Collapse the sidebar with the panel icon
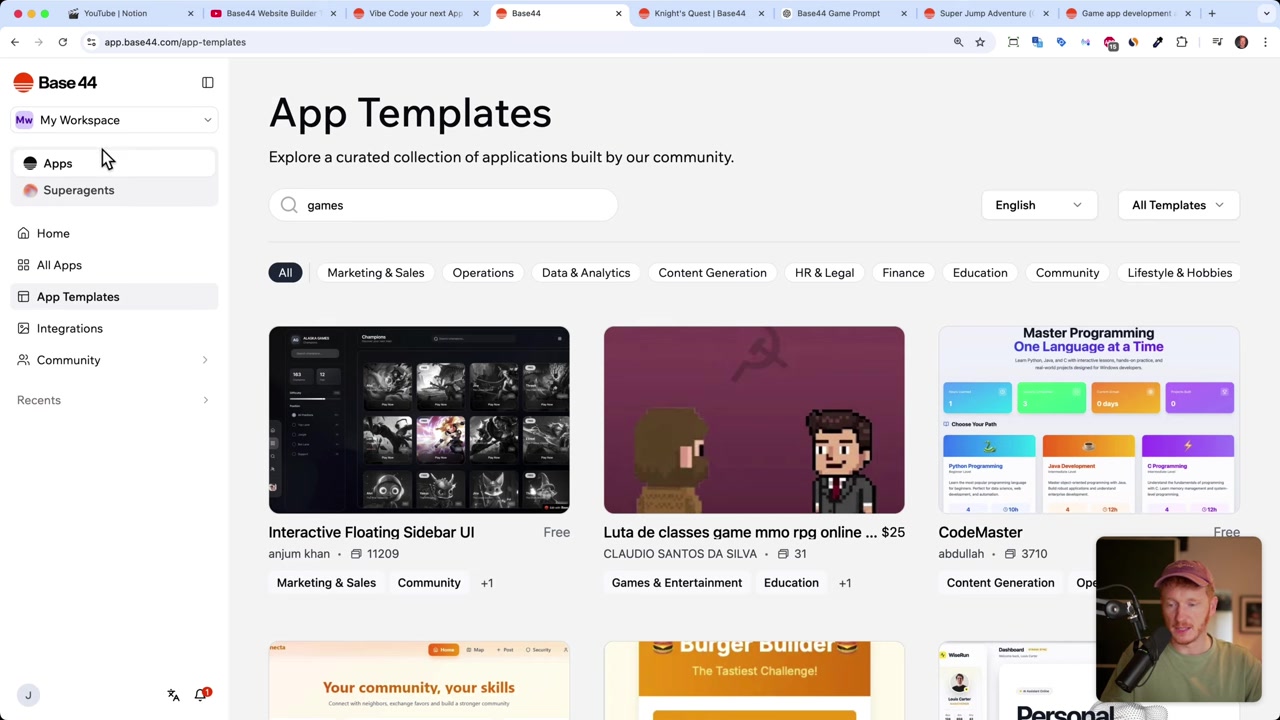Image resolution: width=1280 pixels, height=720 pixels. [x=208, y=83]
